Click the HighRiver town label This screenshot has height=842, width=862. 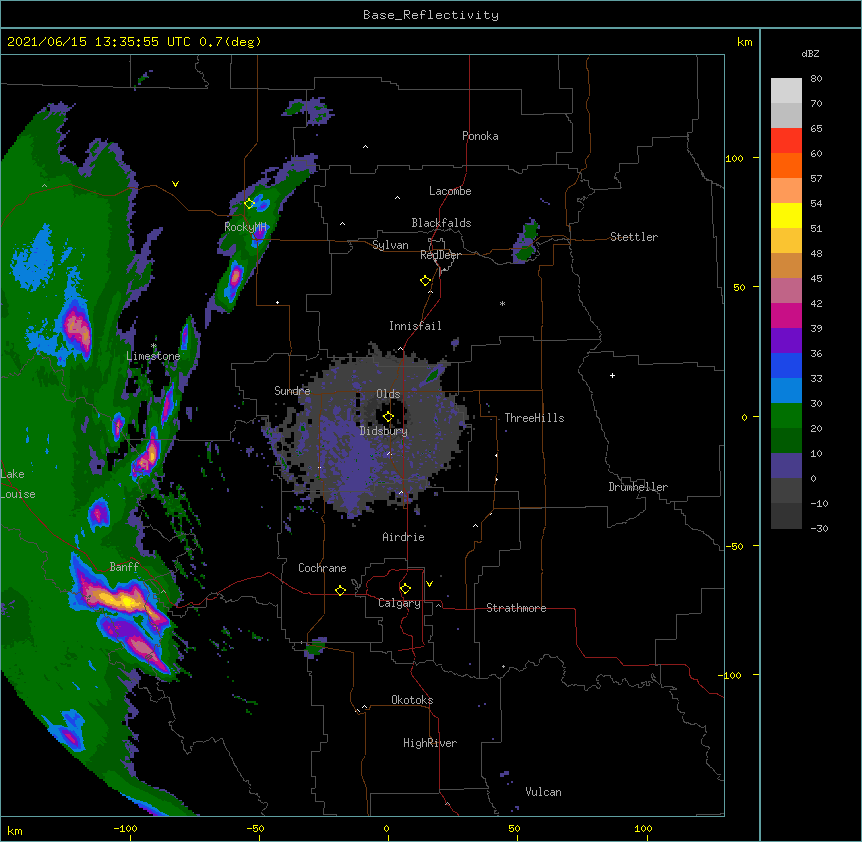[x=429, y=743]
